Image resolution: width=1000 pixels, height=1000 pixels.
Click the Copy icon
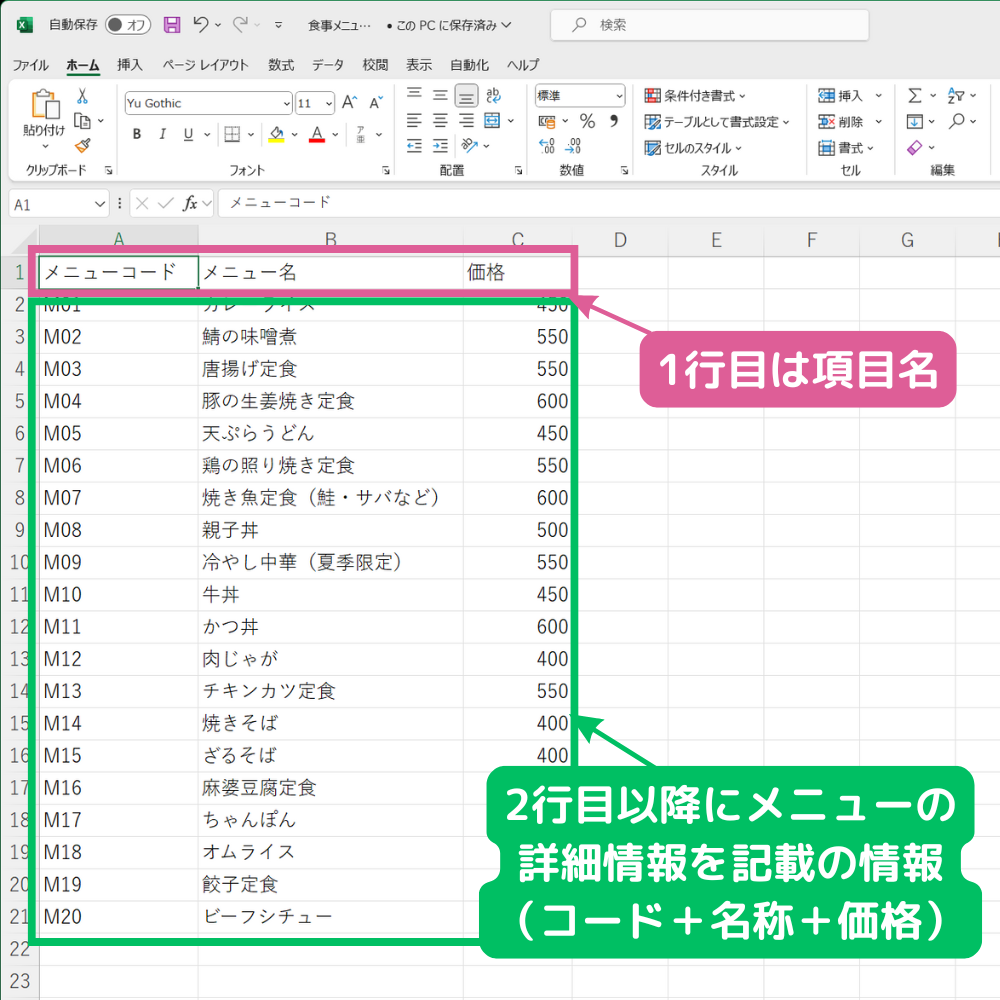click(82, 121)
